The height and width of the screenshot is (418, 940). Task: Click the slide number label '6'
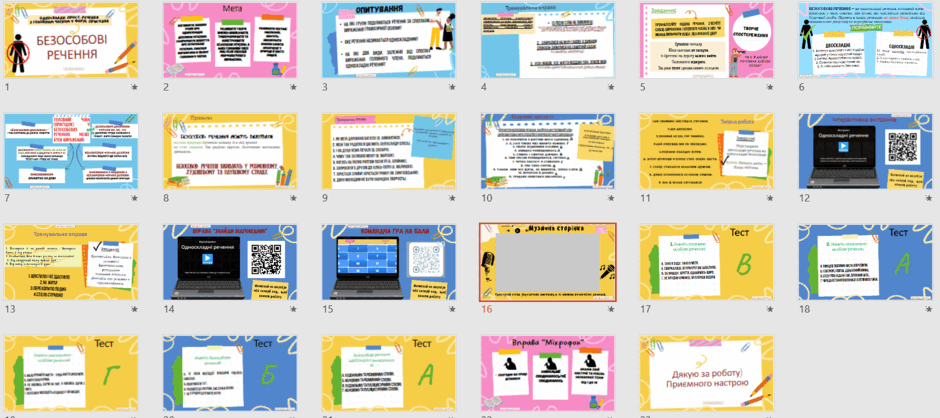pos(802,87)
